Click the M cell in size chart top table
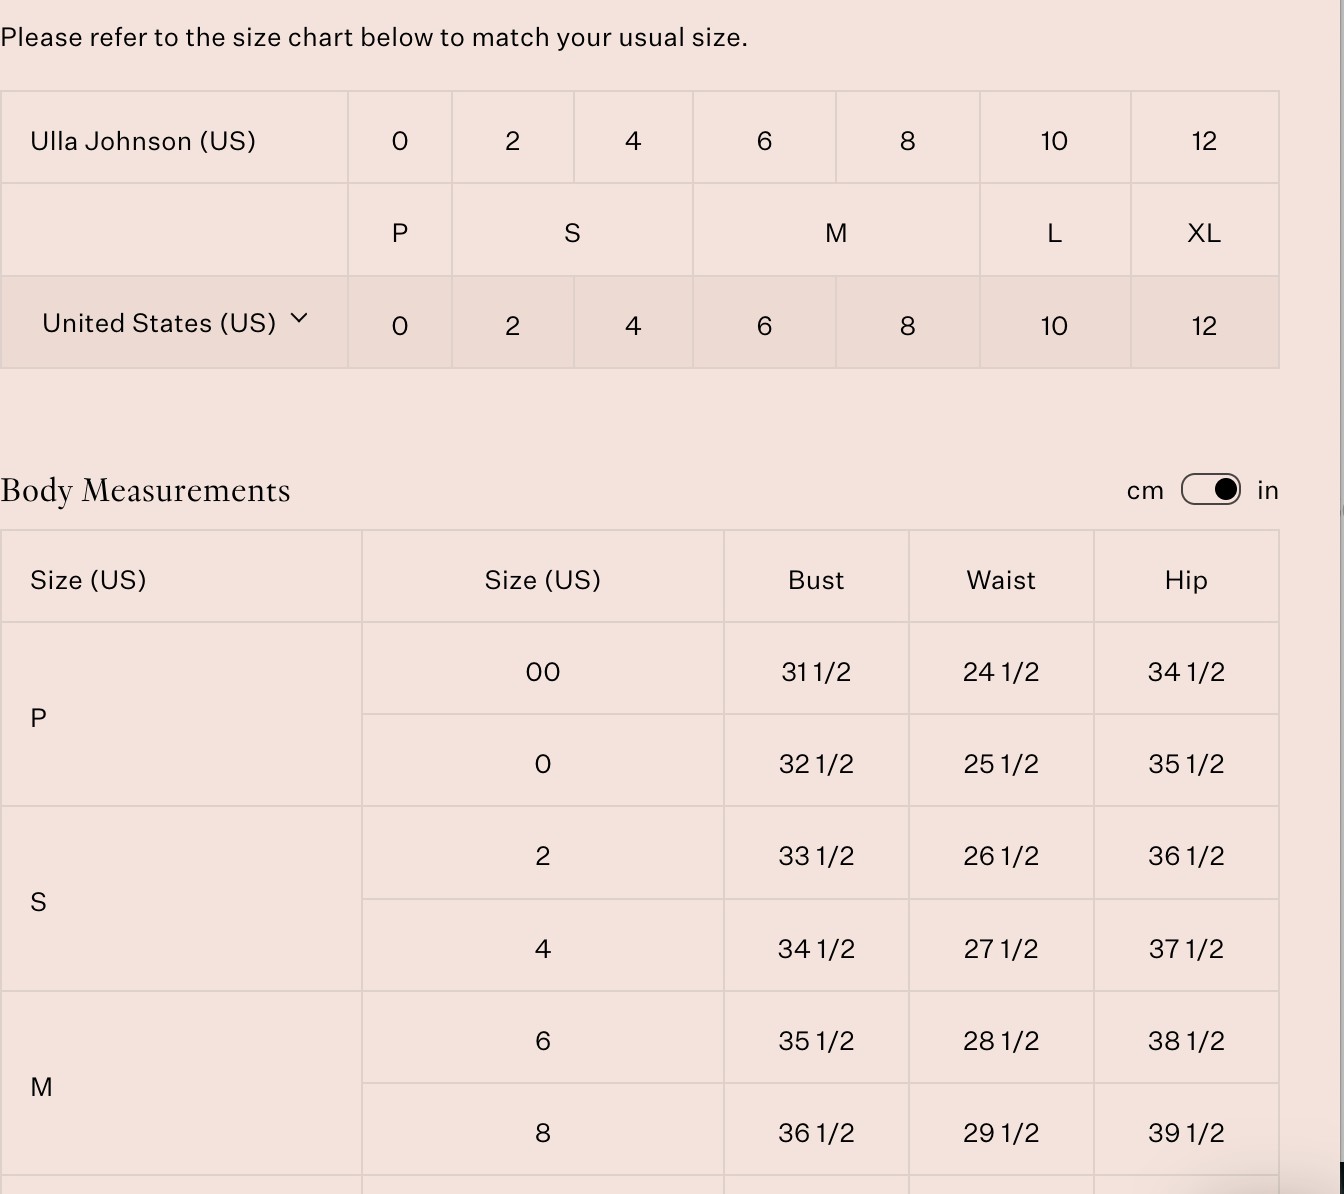Image resolution: width=1344 pixels, height=1194 pixels. point(836,233)
